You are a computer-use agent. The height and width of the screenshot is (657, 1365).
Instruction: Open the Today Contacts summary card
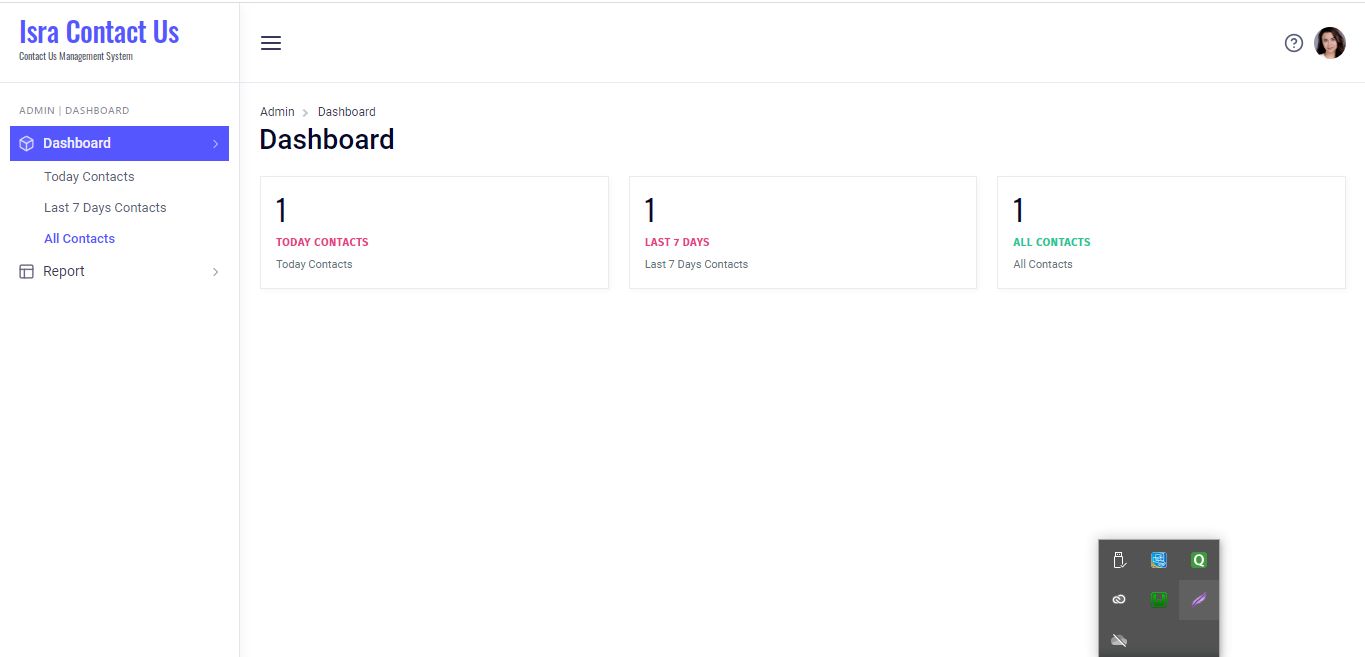coord(434,233)
